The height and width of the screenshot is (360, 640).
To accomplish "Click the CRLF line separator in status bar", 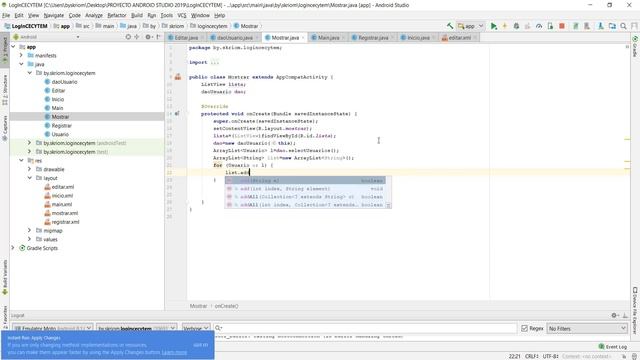I will pos(532,356).
